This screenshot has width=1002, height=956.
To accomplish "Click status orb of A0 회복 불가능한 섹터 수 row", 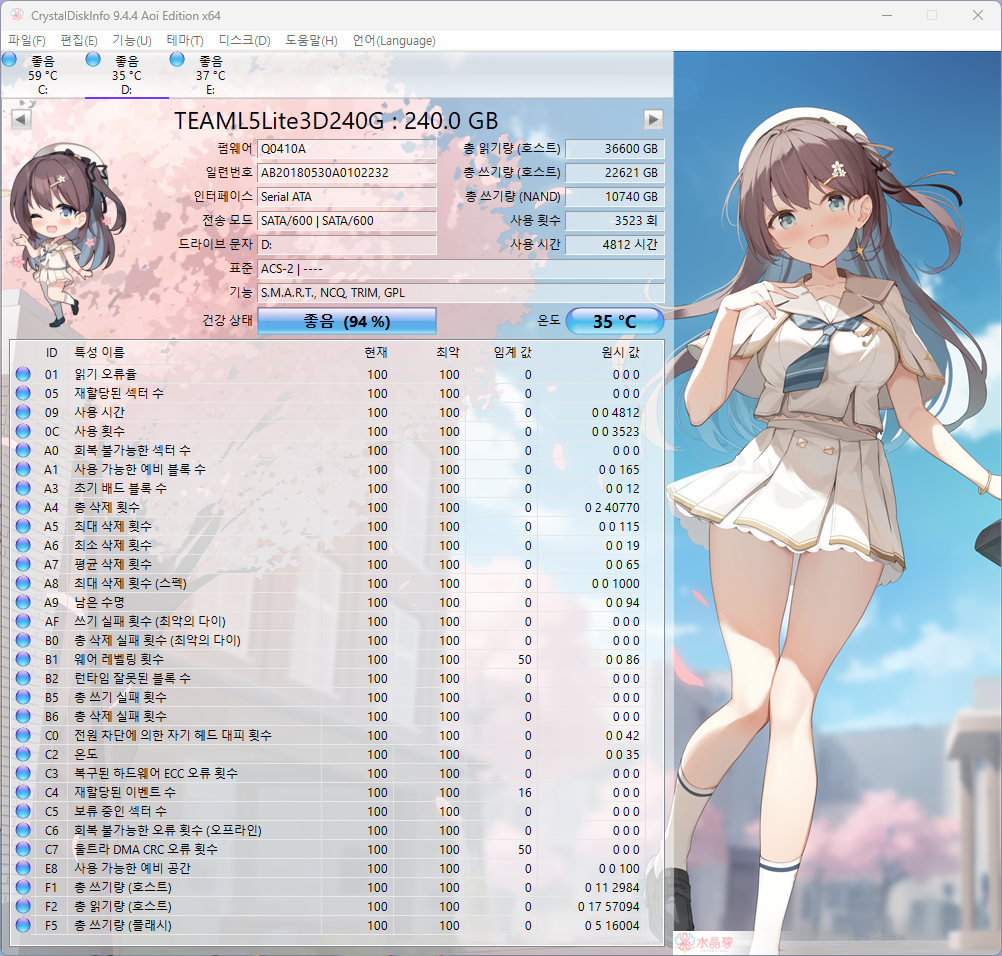I will [23, 450].
